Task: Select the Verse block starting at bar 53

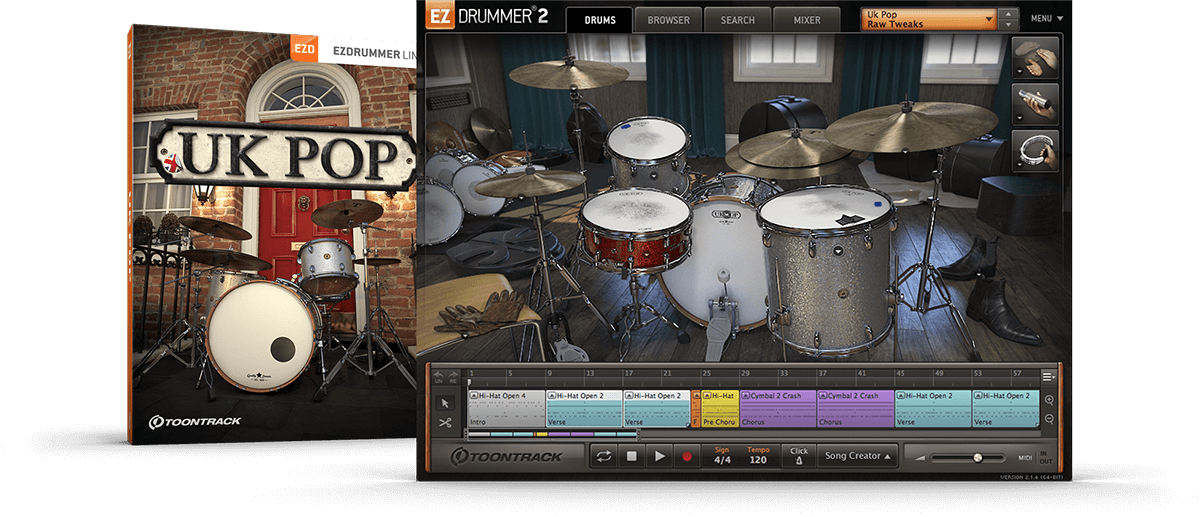Action: tap(1005, 410)
